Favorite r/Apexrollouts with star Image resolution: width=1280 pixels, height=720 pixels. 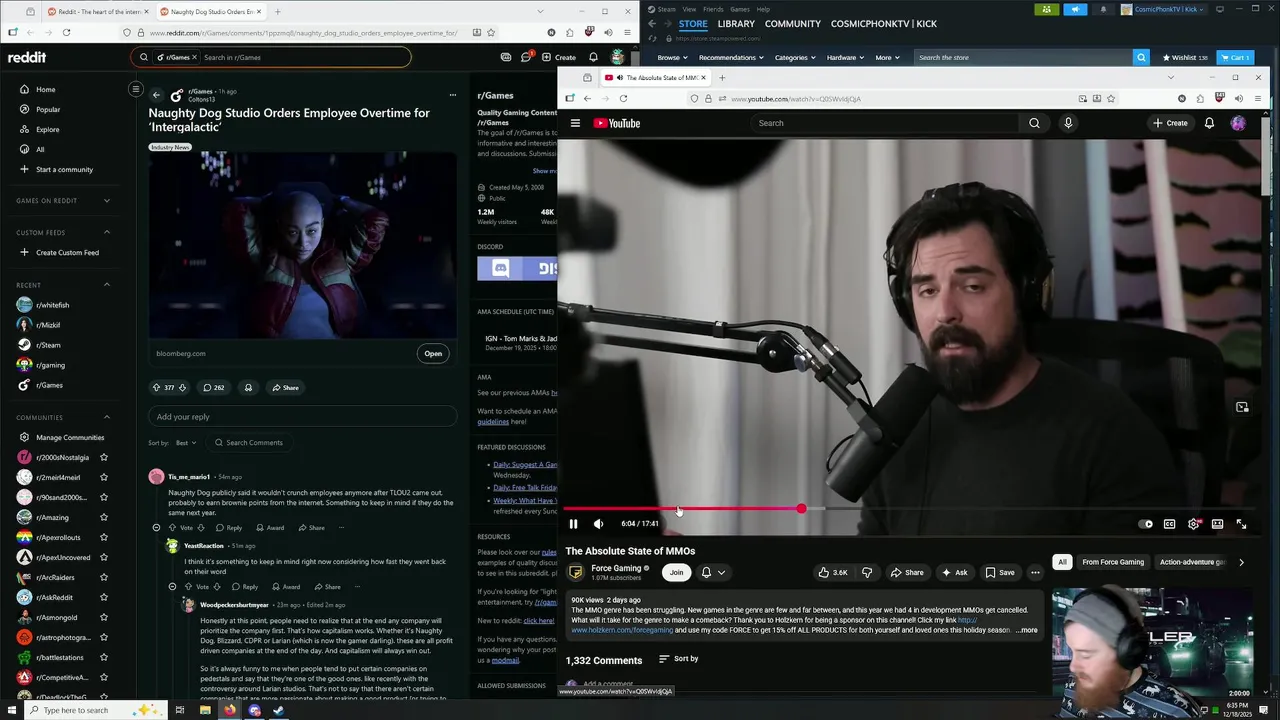pos(104,537)
